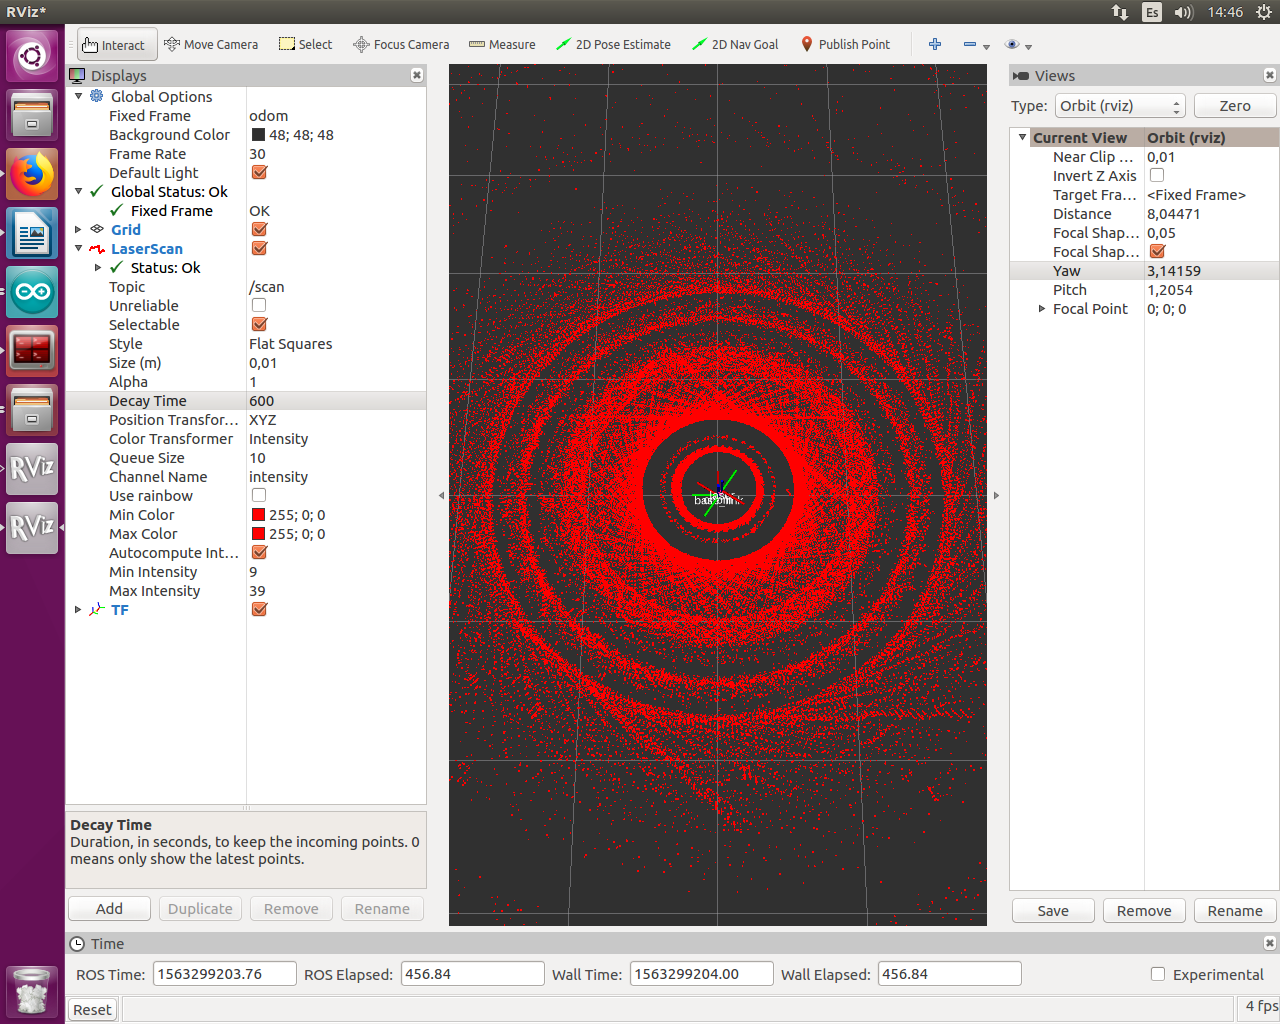Toggle the Default Light checkbox
Viewport: 1280px width, 1024px height.
[259, 172]
